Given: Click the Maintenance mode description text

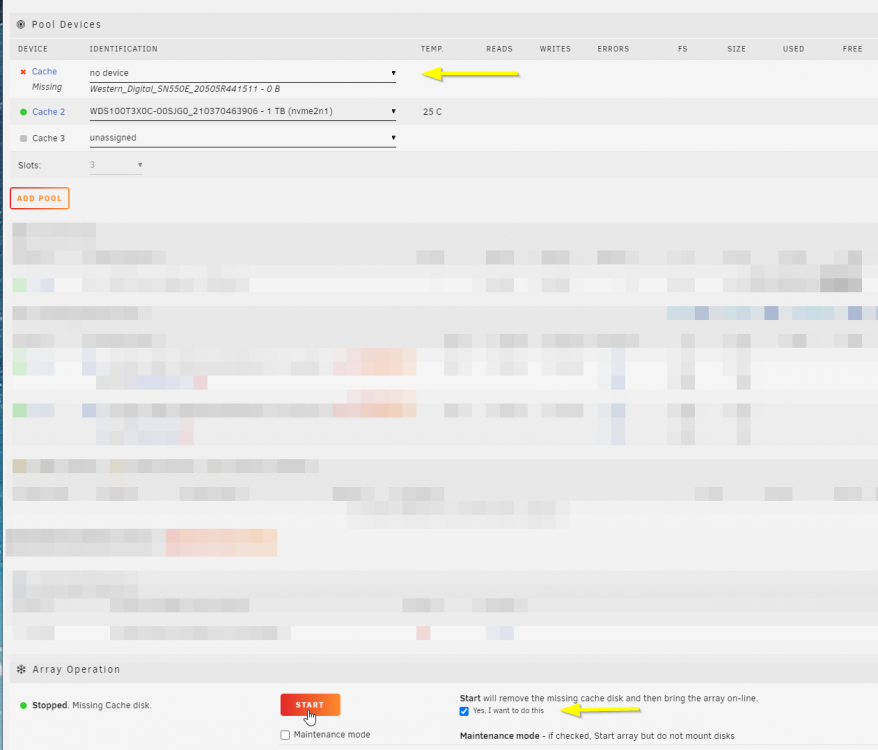Looking at the screenshot, I should coord(597,736).
